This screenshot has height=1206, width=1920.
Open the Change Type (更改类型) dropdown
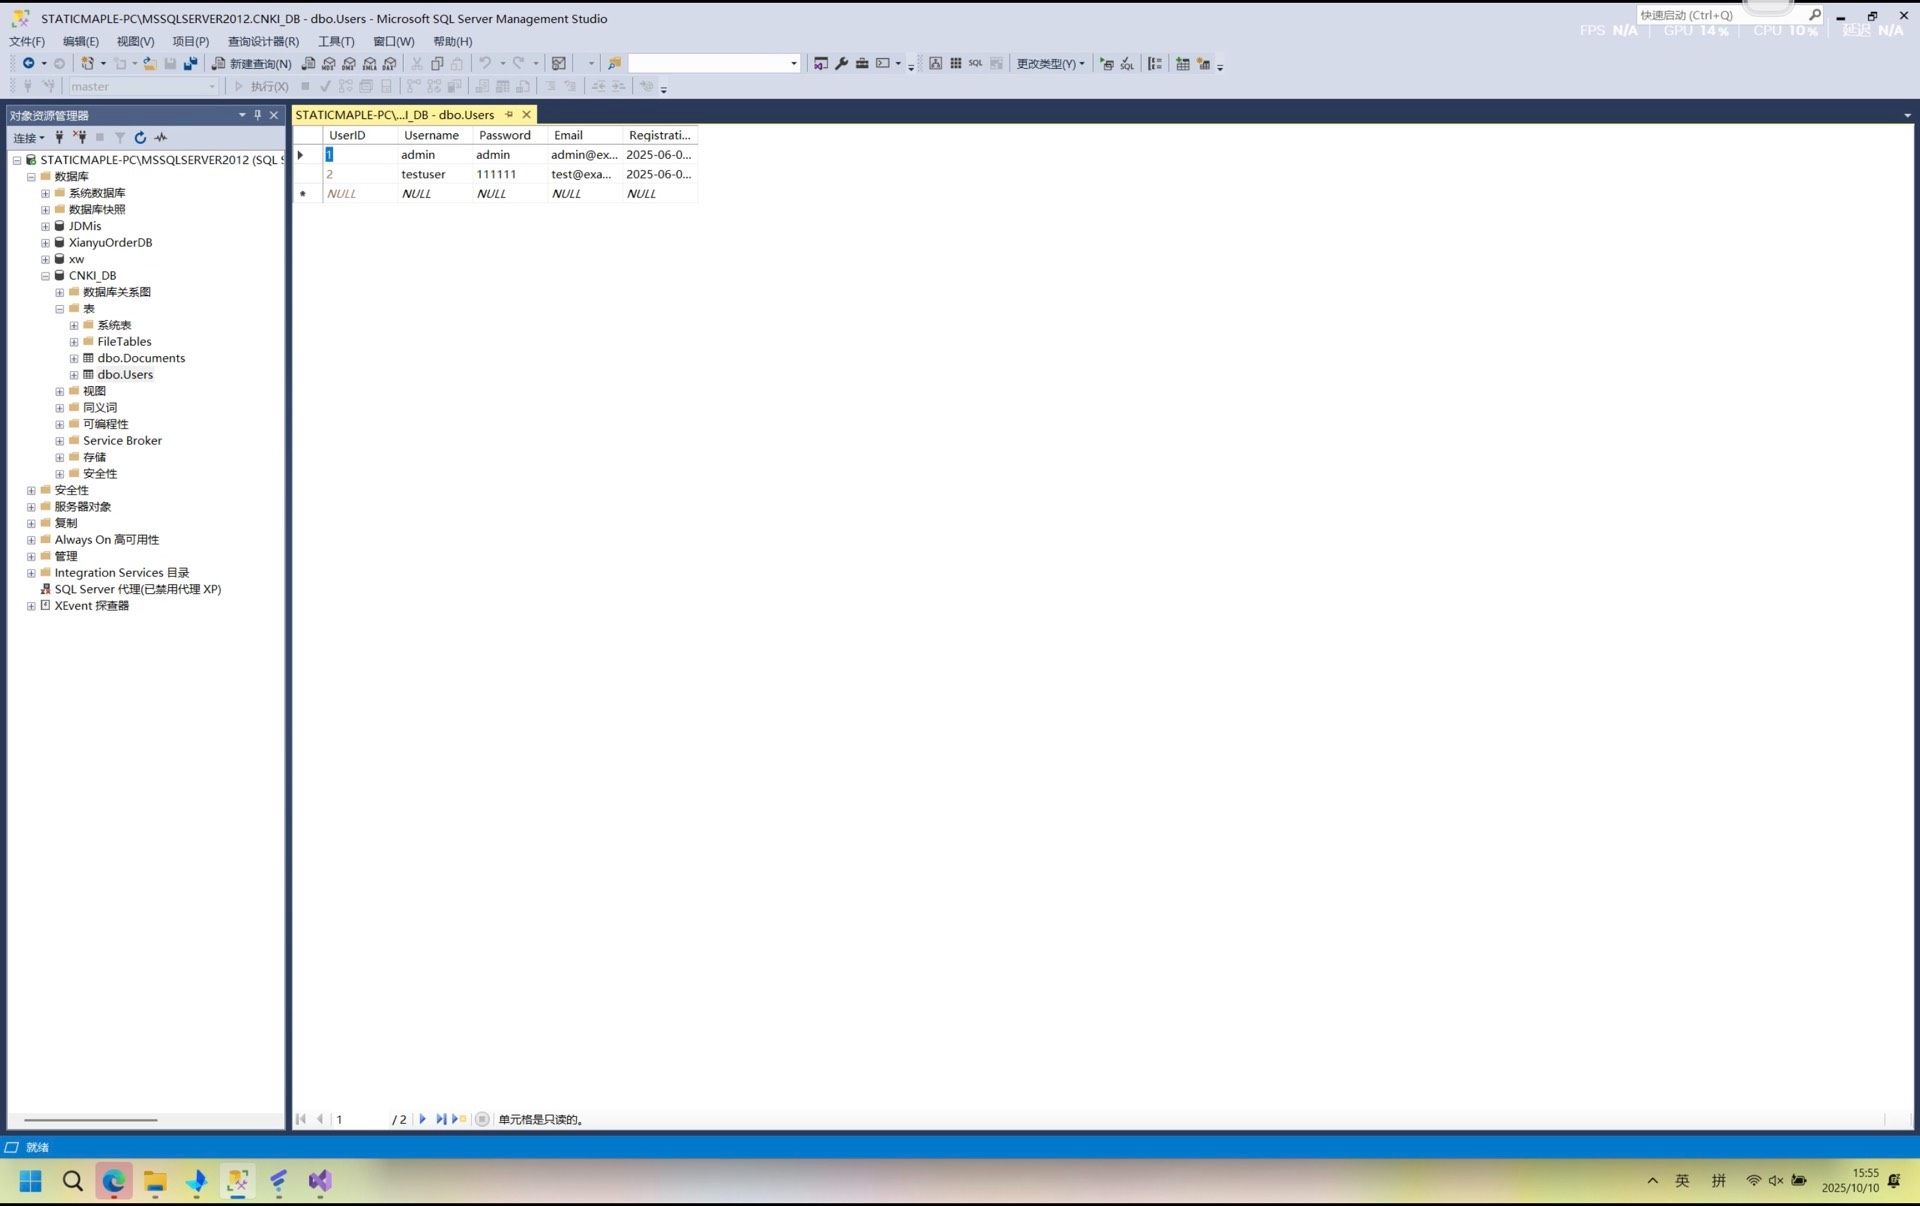tap(1050, 63)
